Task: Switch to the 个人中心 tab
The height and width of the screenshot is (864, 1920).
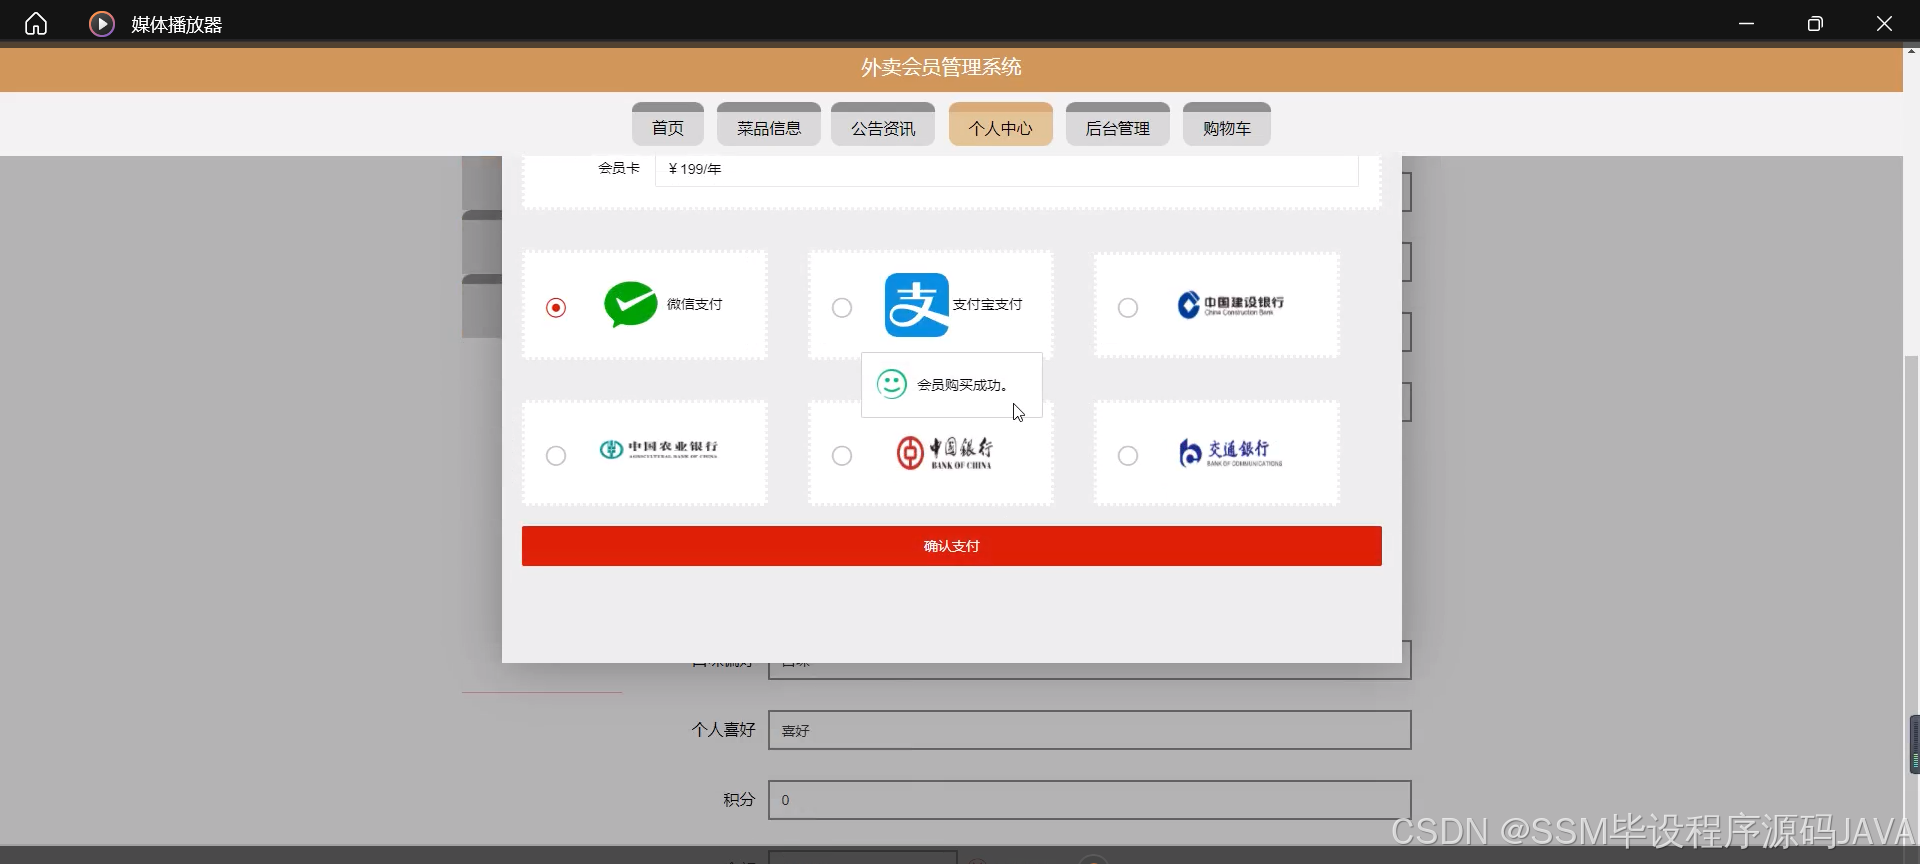Action: [1001, 125]
